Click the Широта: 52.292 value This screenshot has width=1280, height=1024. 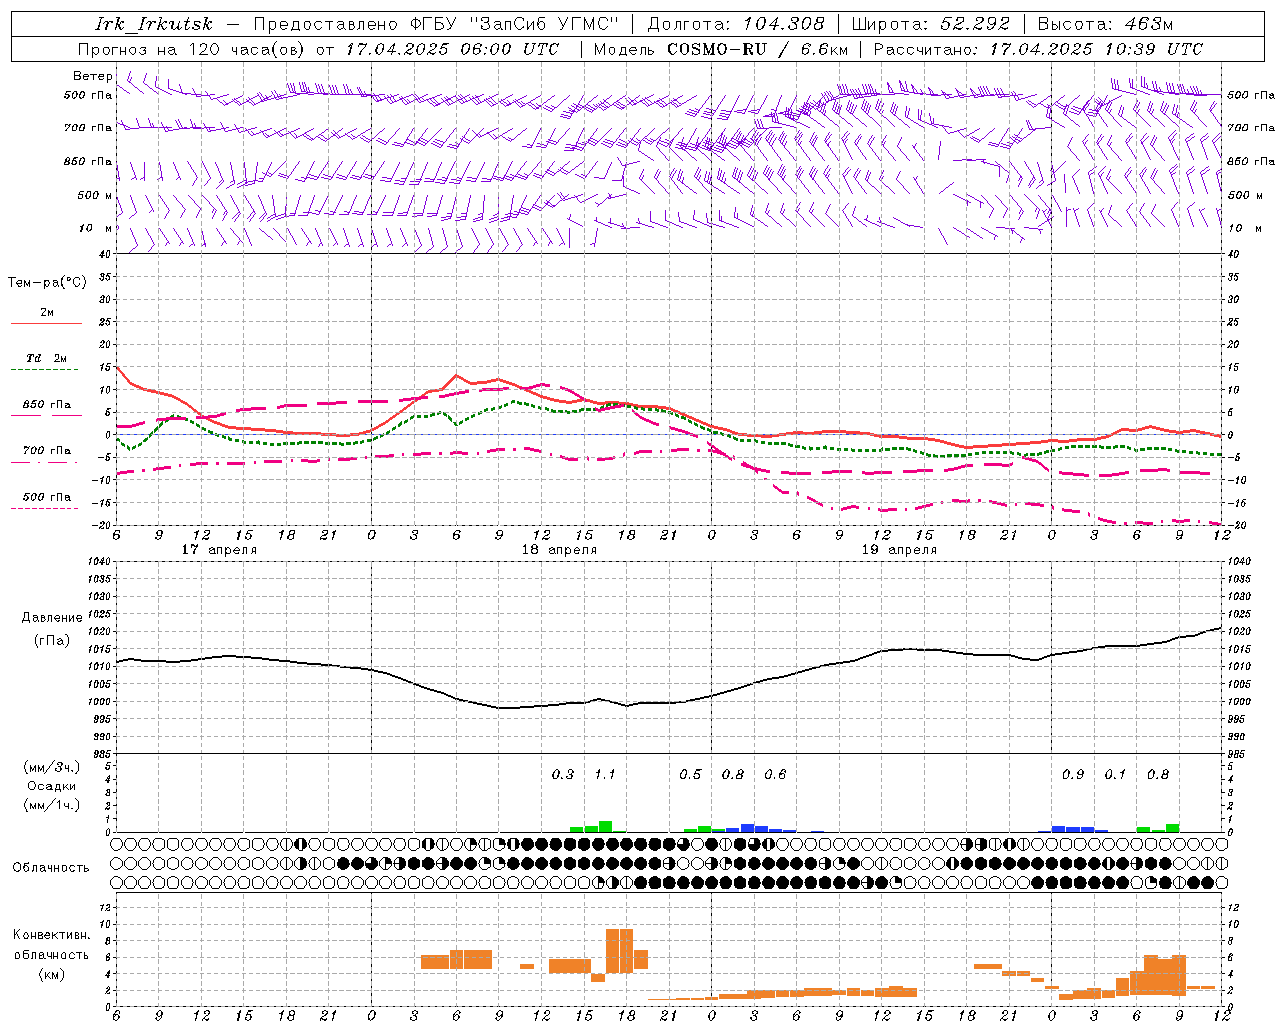click(x=931, y=24)
